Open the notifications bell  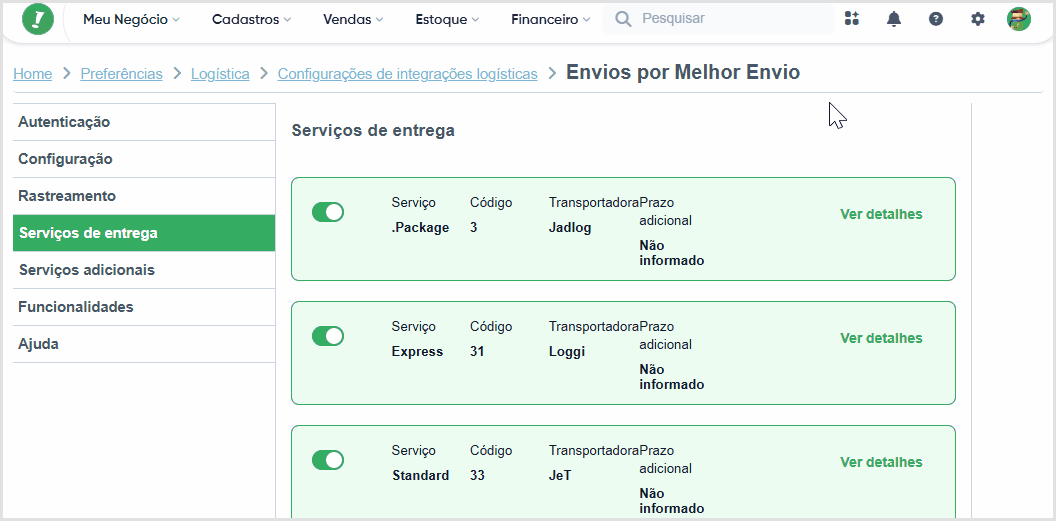click(x=894, y=19)
